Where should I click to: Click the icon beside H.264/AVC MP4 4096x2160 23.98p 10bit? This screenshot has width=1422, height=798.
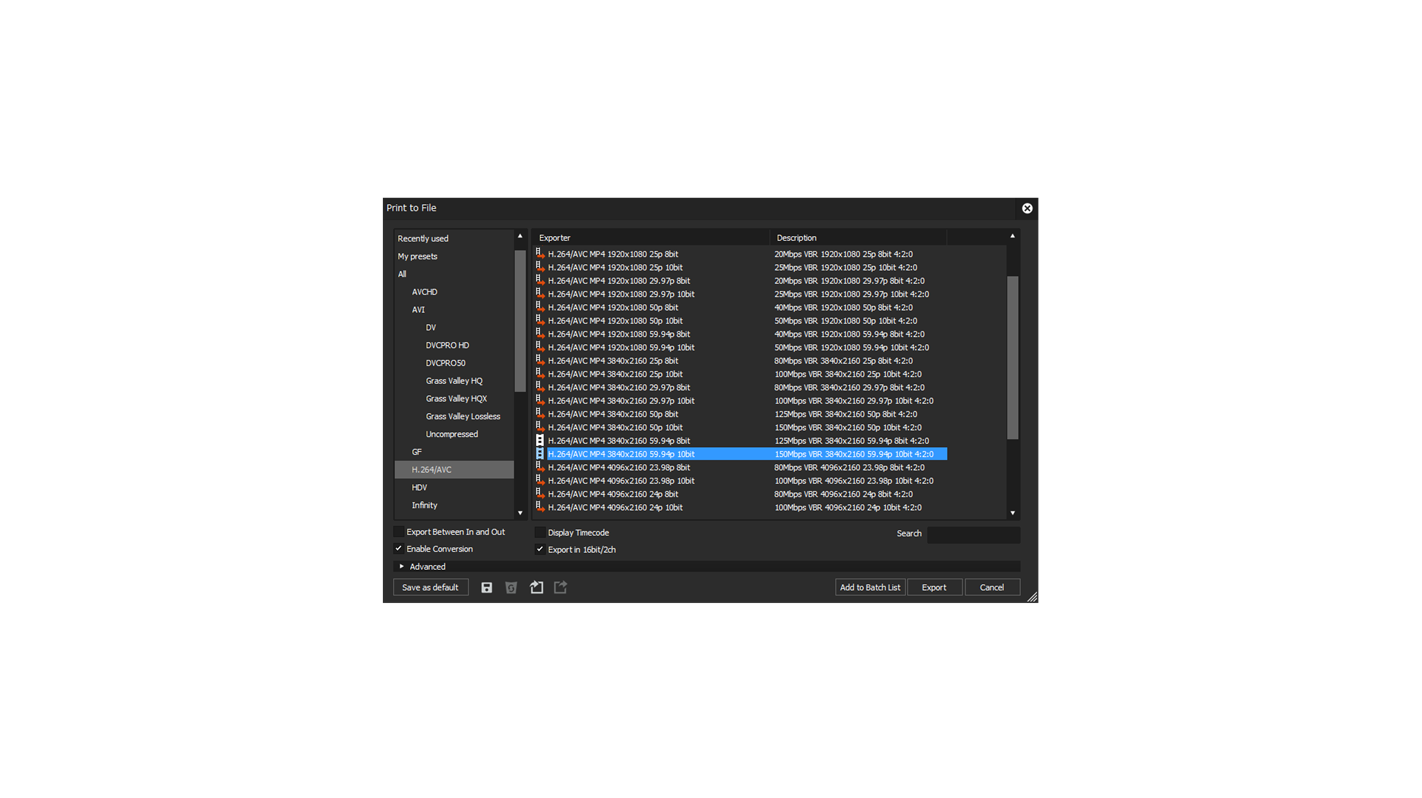click(x=540, y=481)
